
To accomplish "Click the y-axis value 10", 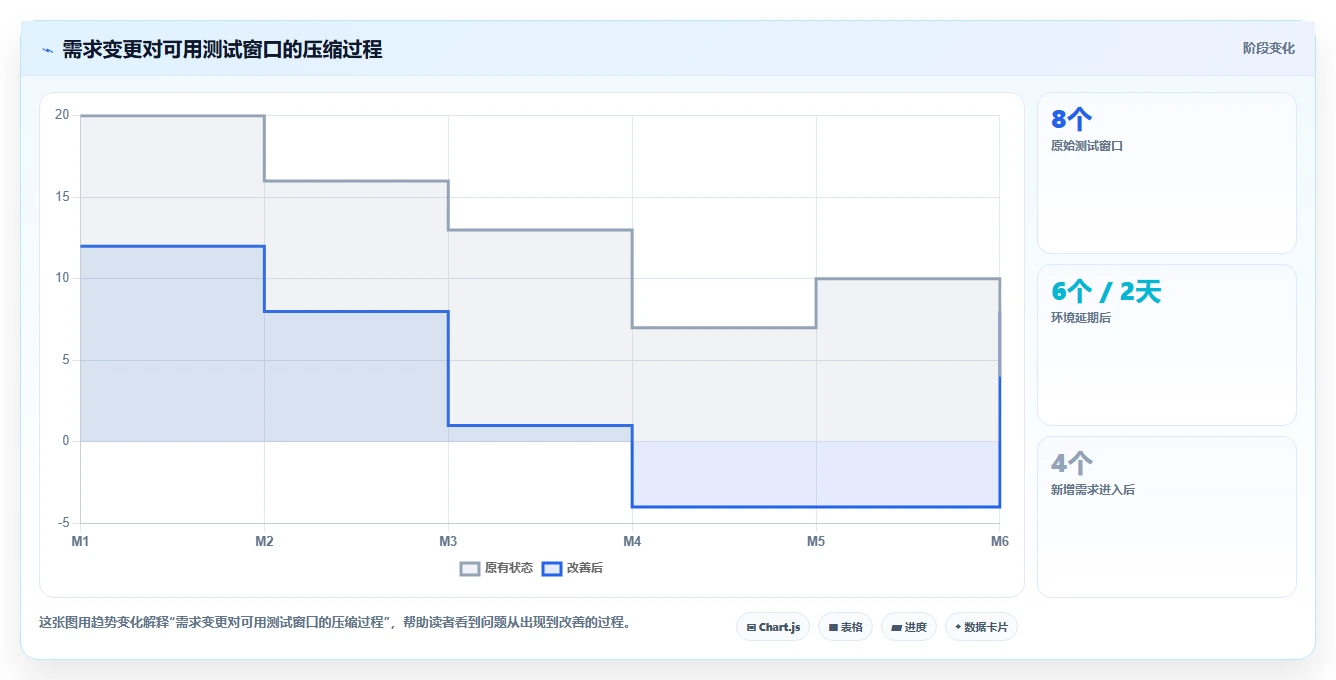I will 62,278.
